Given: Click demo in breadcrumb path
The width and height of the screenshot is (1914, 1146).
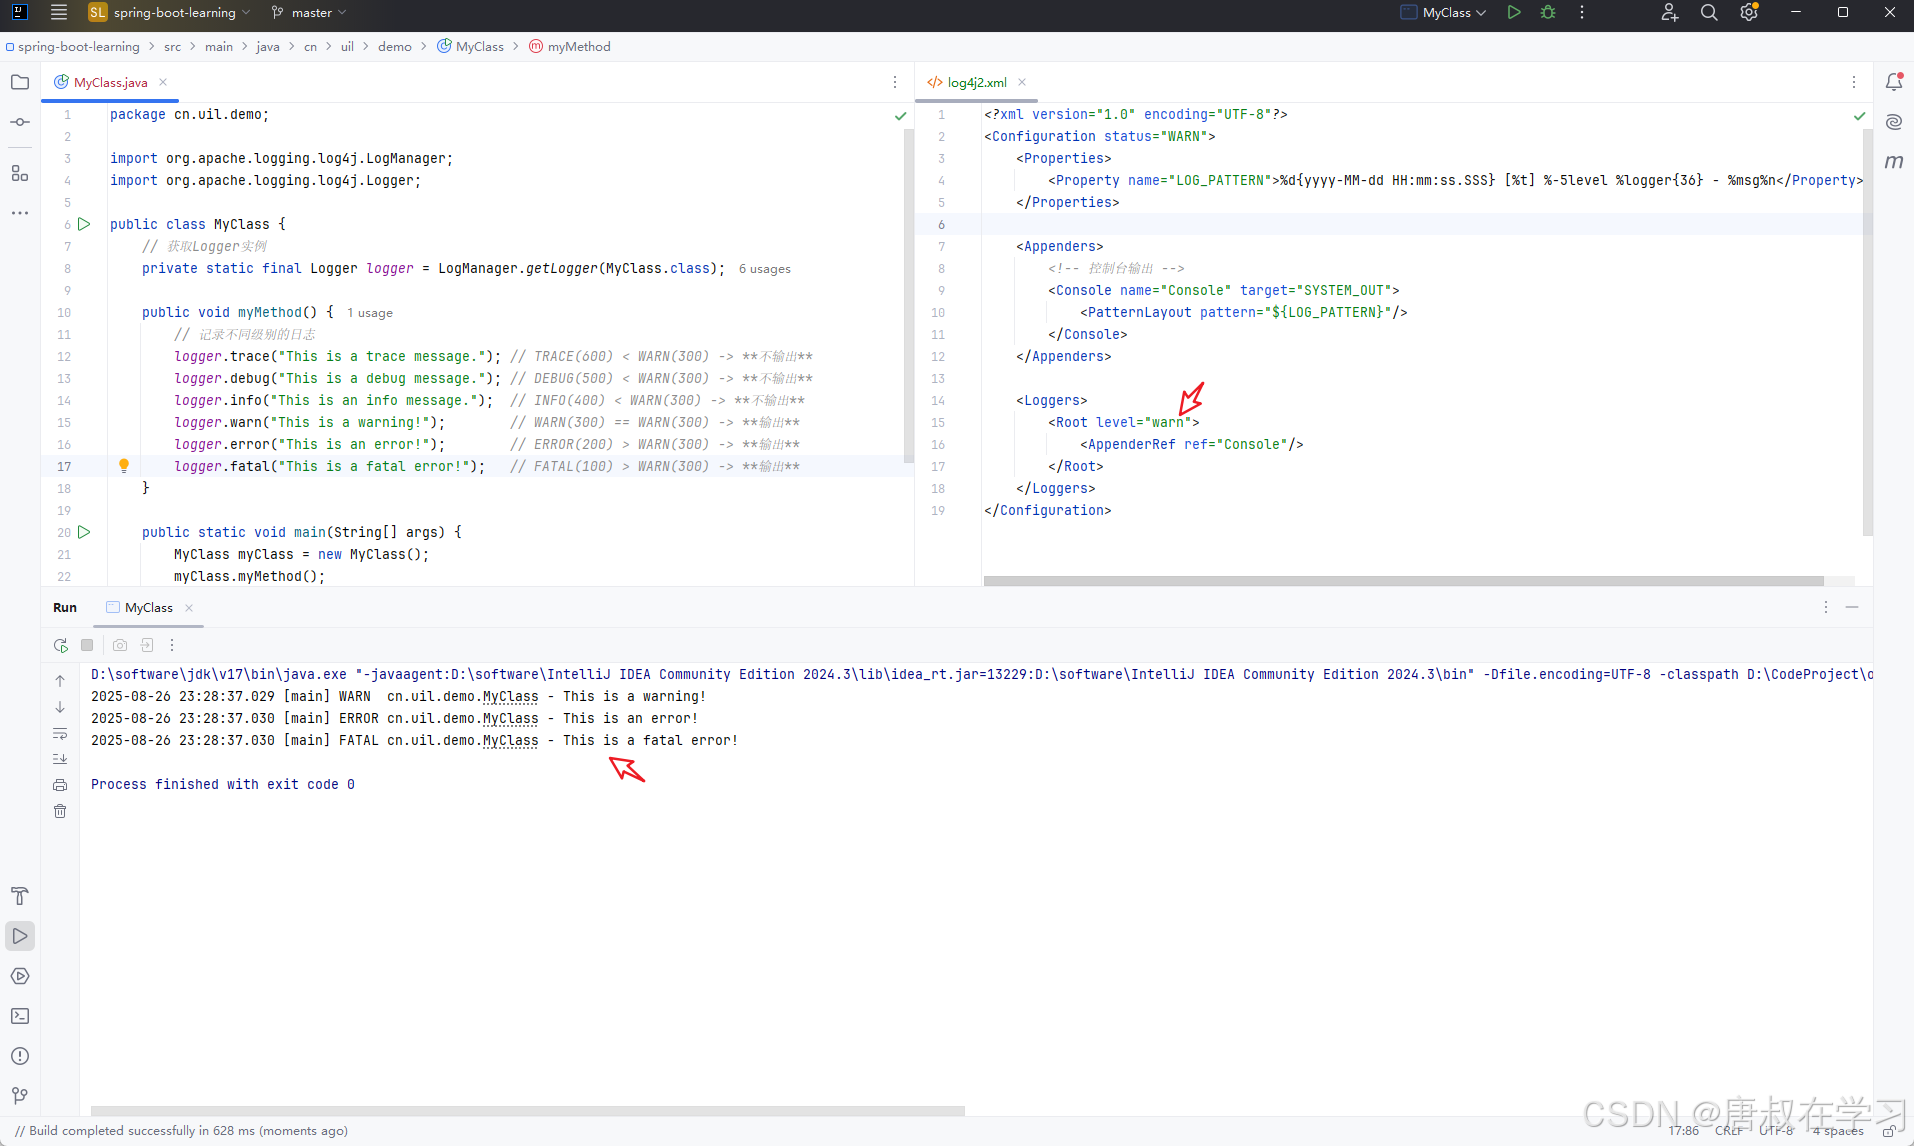Looking at the screenshot, I should click(394, 47).
